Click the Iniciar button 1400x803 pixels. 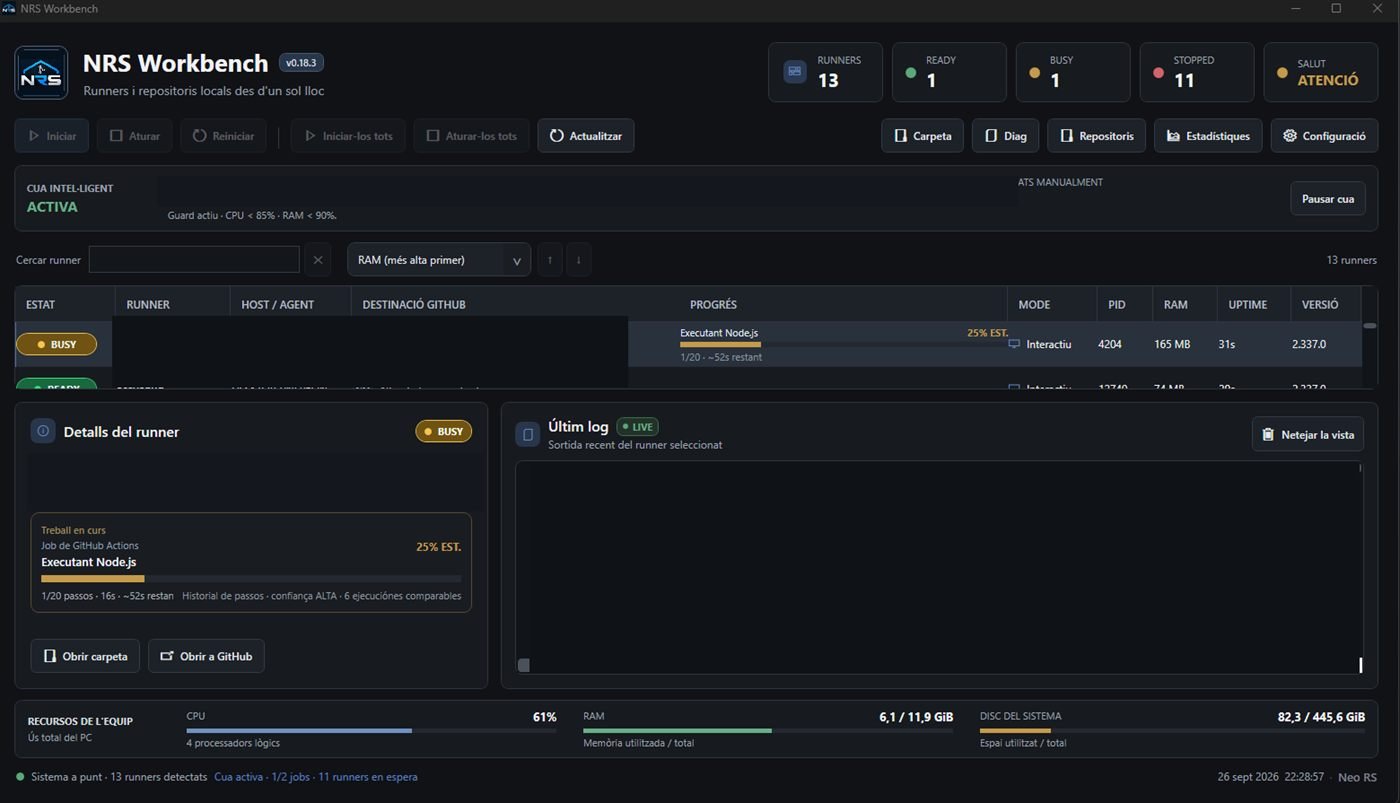(x=52, y=136)
